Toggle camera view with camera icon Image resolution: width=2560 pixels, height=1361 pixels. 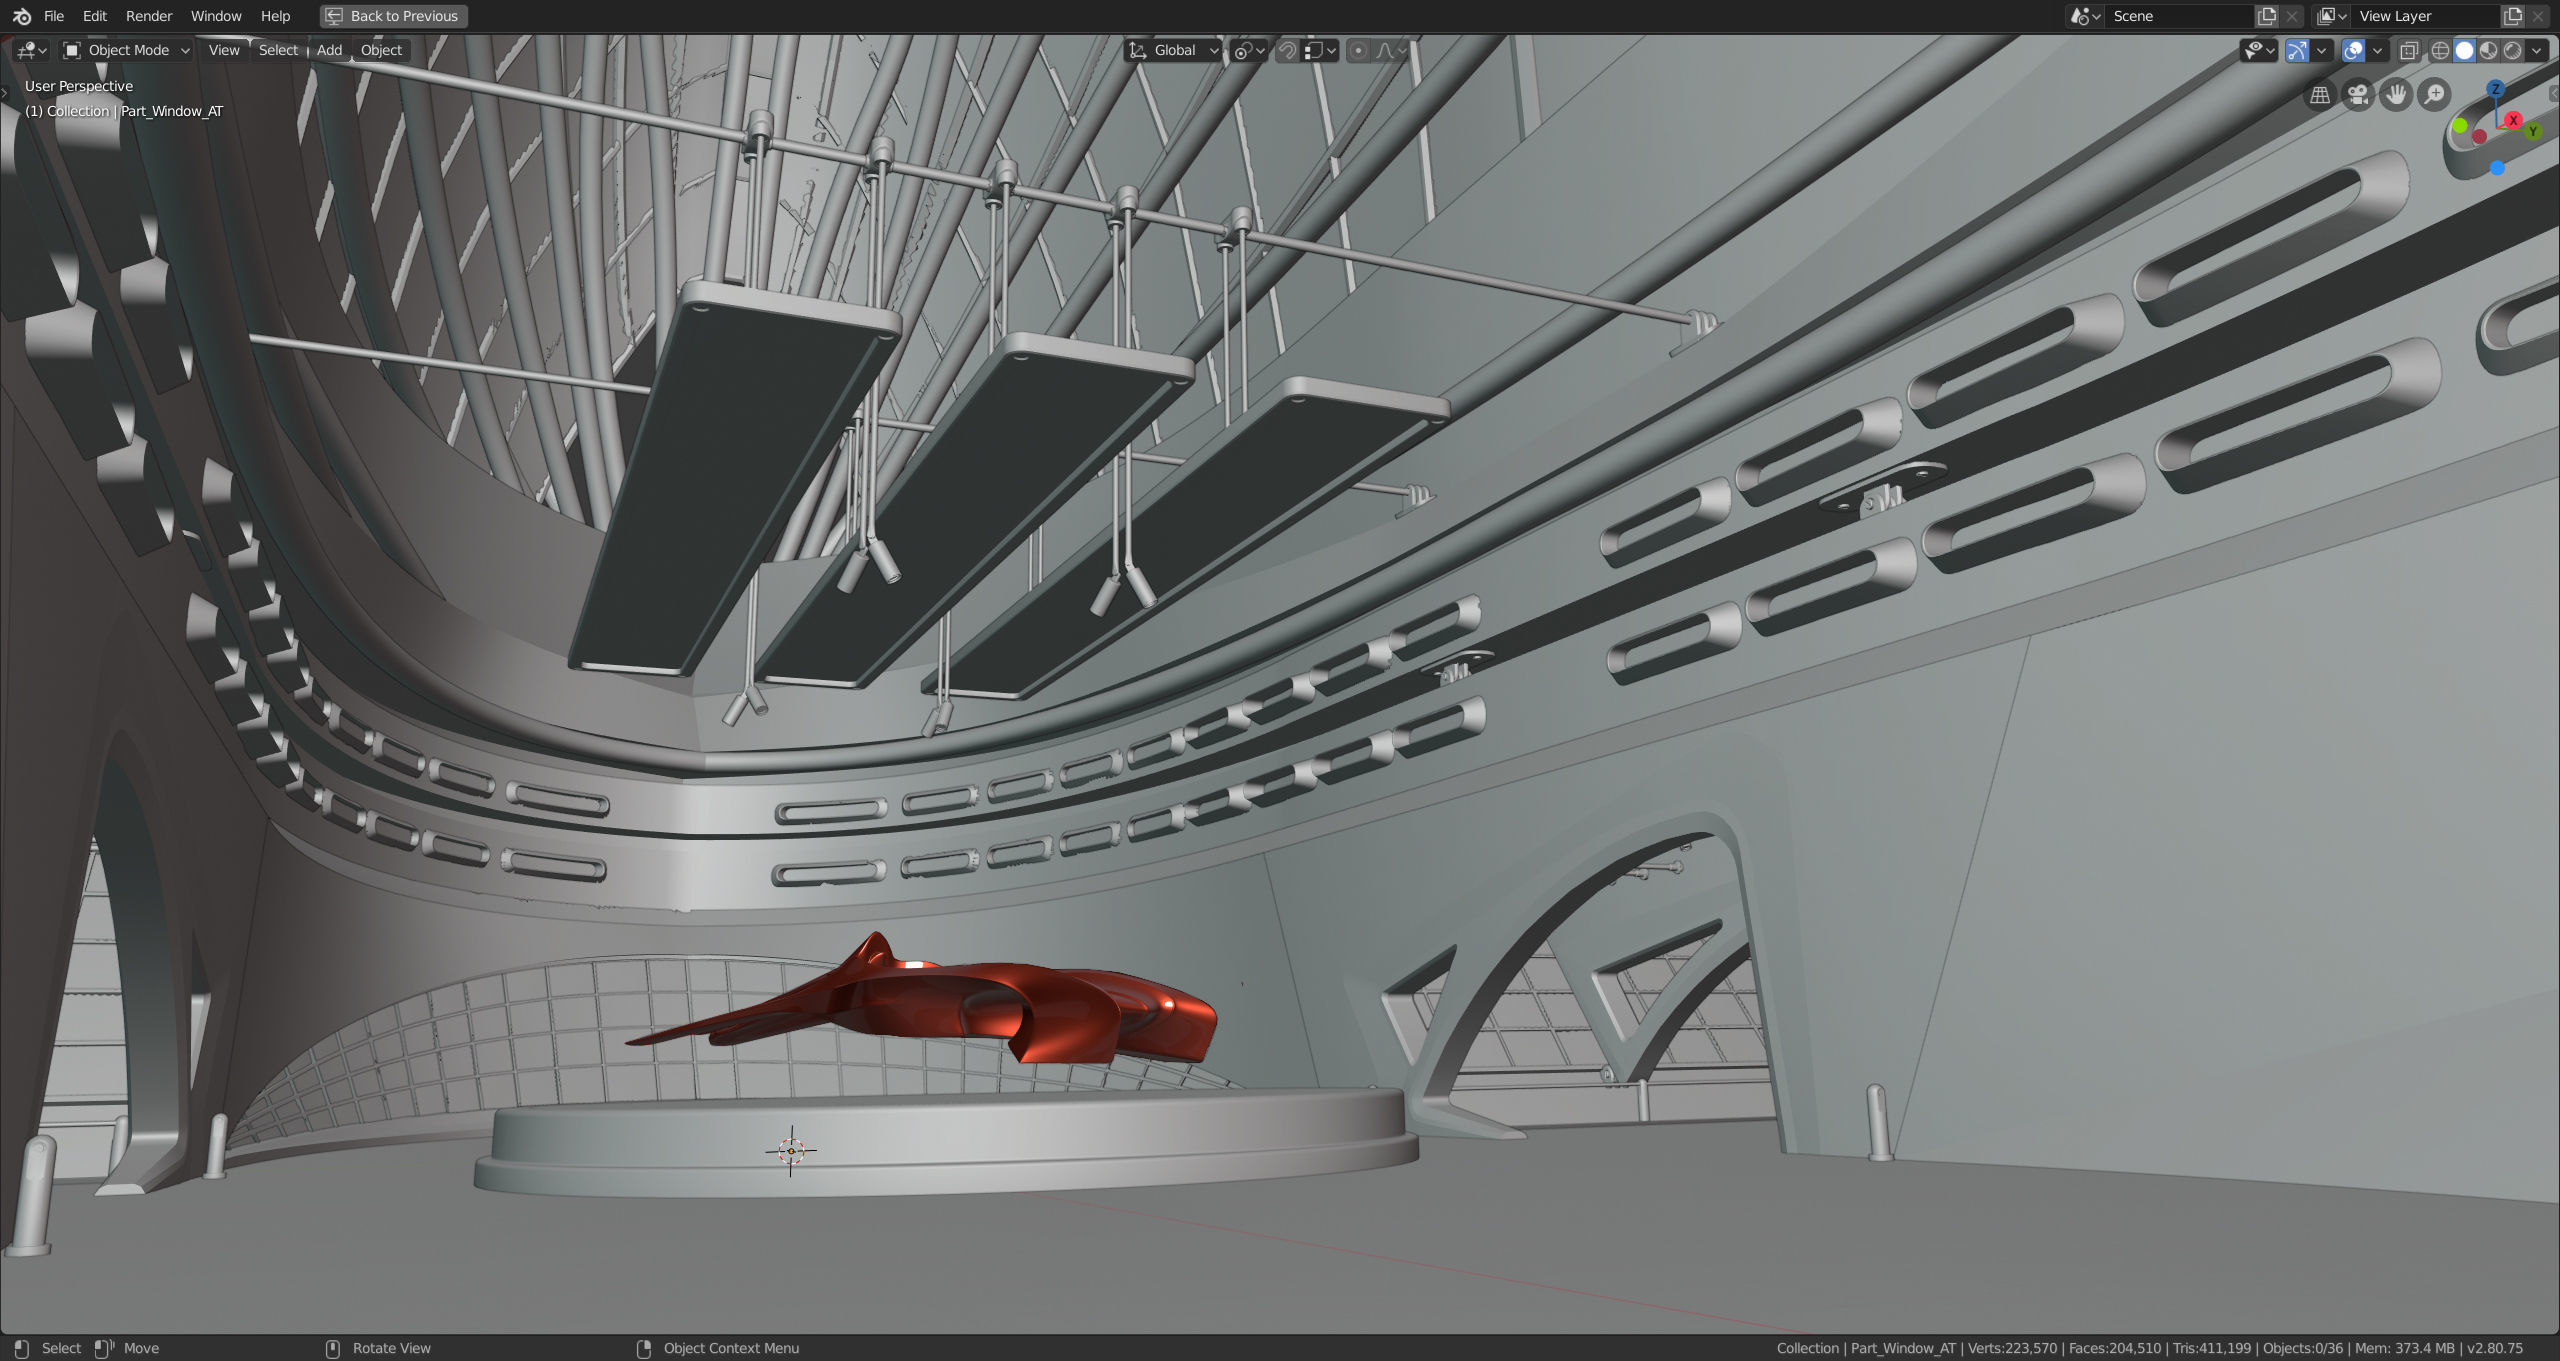(2358, 95)
